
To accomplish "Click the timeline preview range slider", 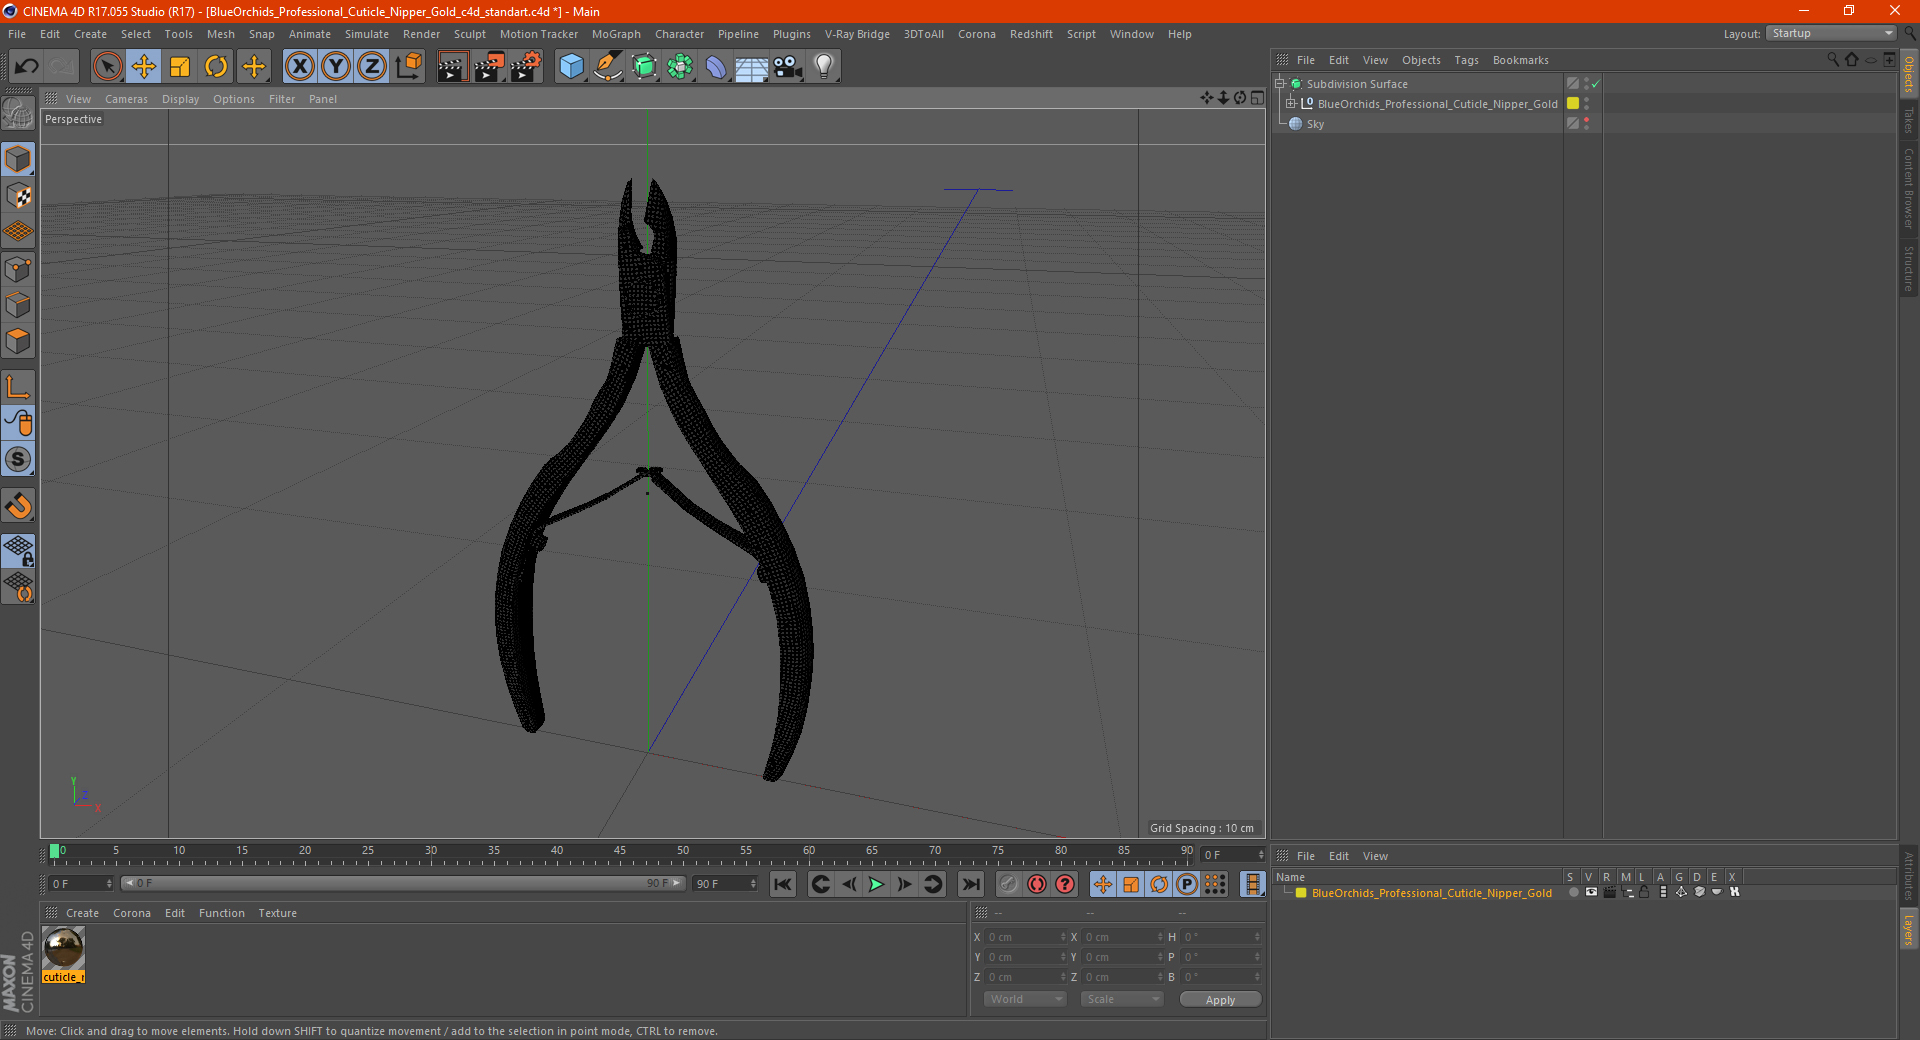I will coord(404,883).
